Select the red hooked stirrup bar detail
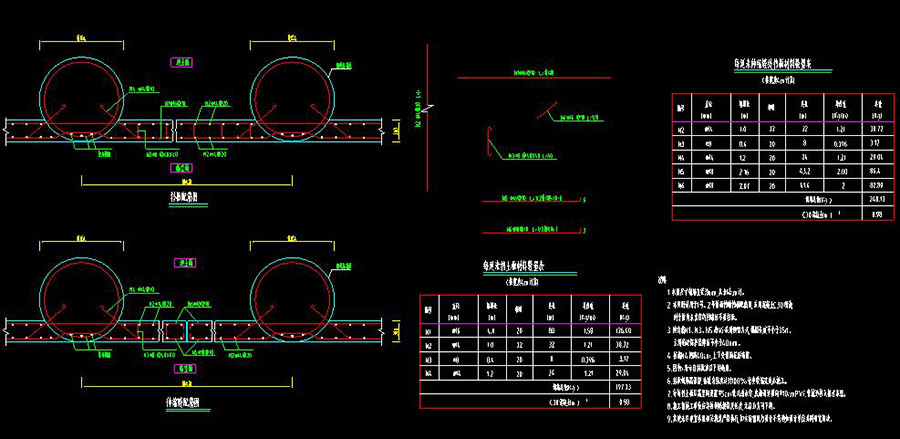Screen dimensions: 900x439 489,141
